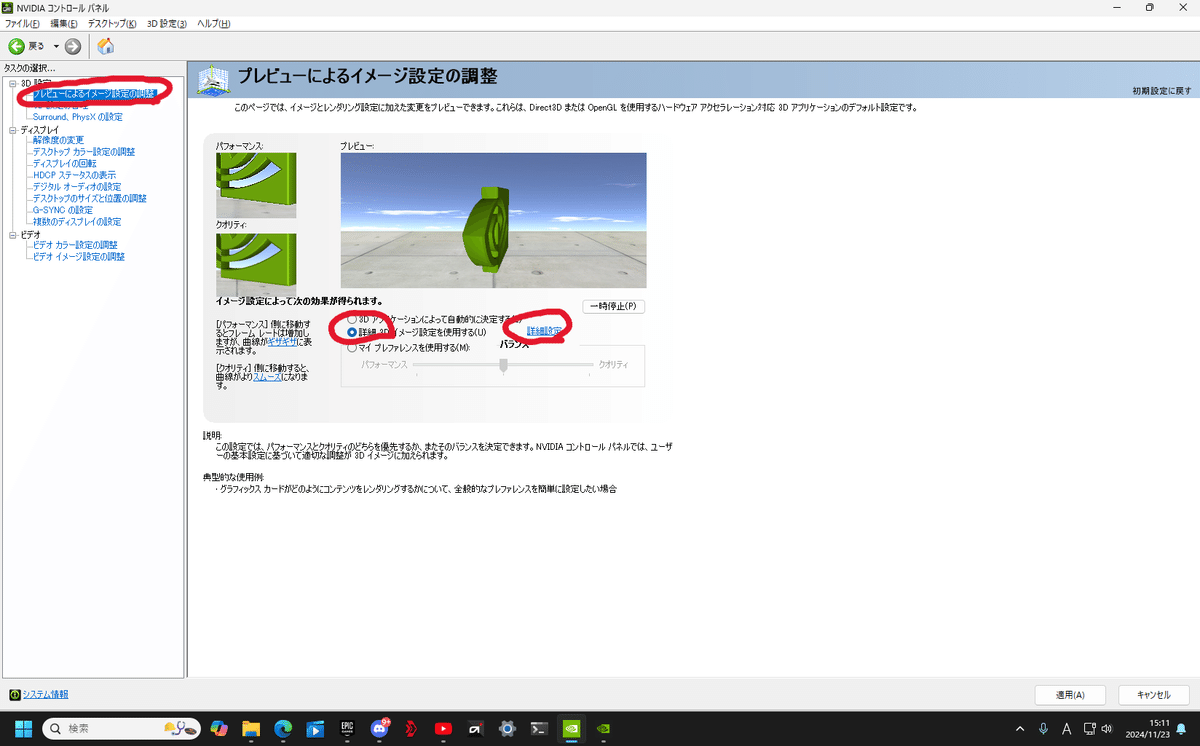Open デジタル オーディオの設定 page
The height and width of the screenshot is (746, 1200).
click(76, 187)
